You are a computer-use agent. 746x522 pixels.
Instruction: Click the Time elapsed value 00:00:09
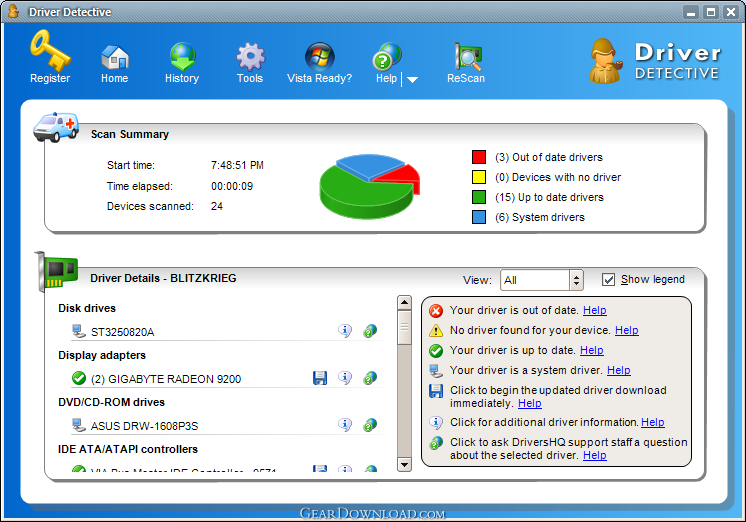[x=232, y=186]
